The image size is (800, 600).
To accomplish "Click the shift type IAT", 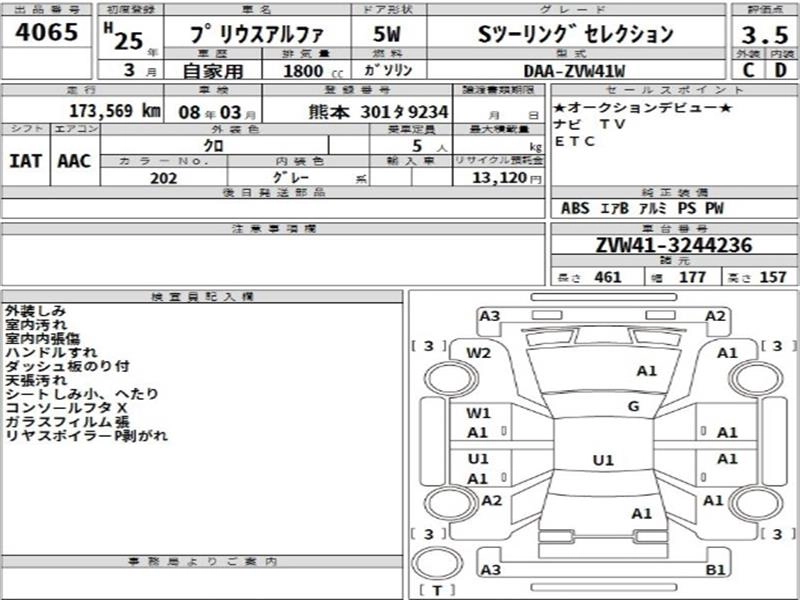I will (x=25, y=161).
